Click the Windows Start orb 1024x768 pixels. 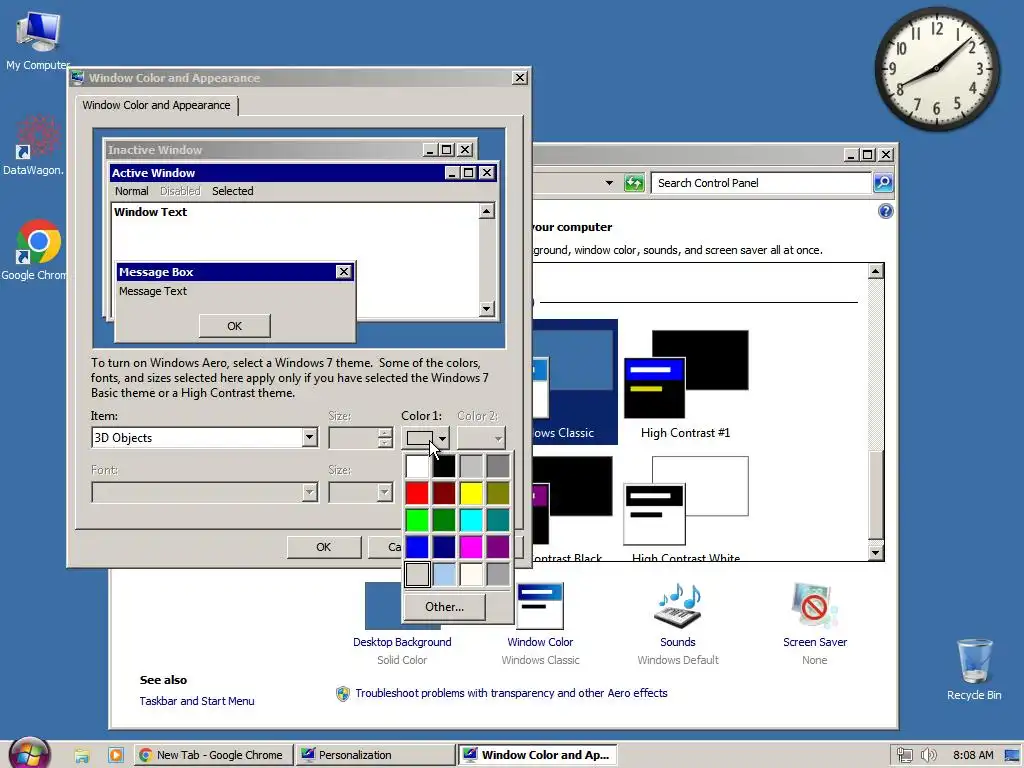(x=29, y=755)
